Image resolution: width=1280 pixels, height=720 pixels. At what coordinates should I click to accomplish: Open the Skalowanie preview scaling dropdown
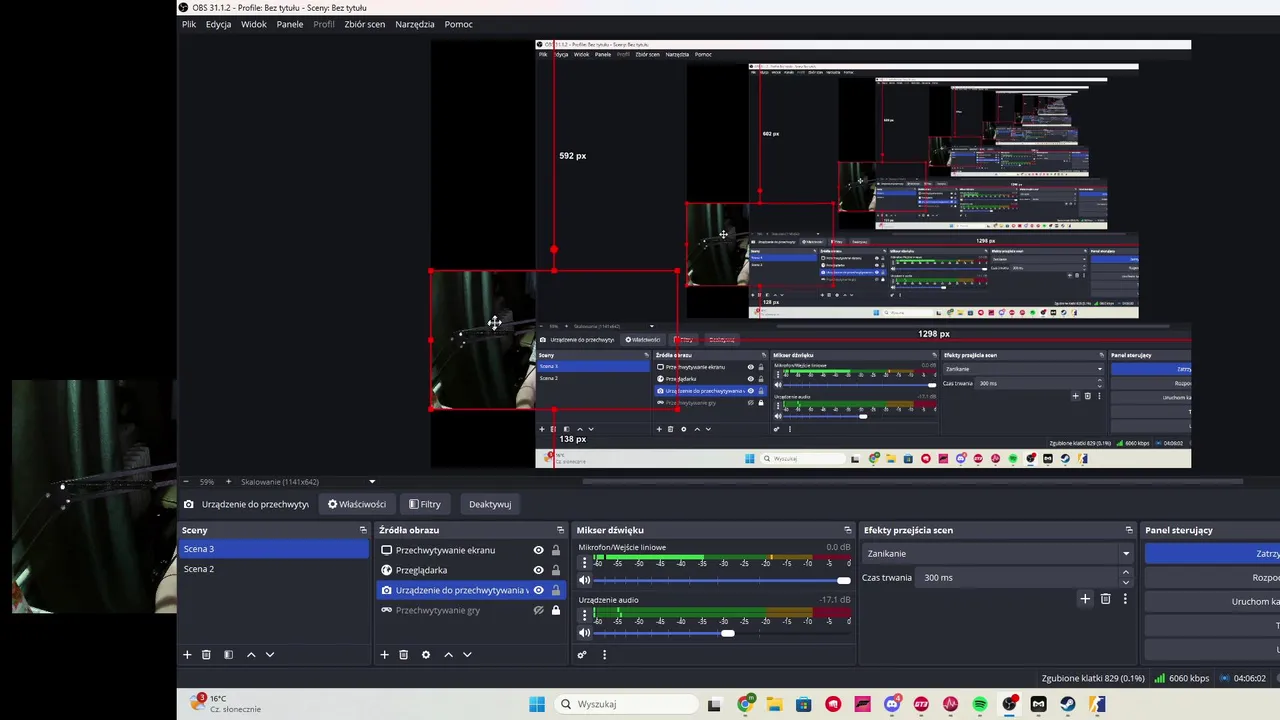tap(309, 482)
